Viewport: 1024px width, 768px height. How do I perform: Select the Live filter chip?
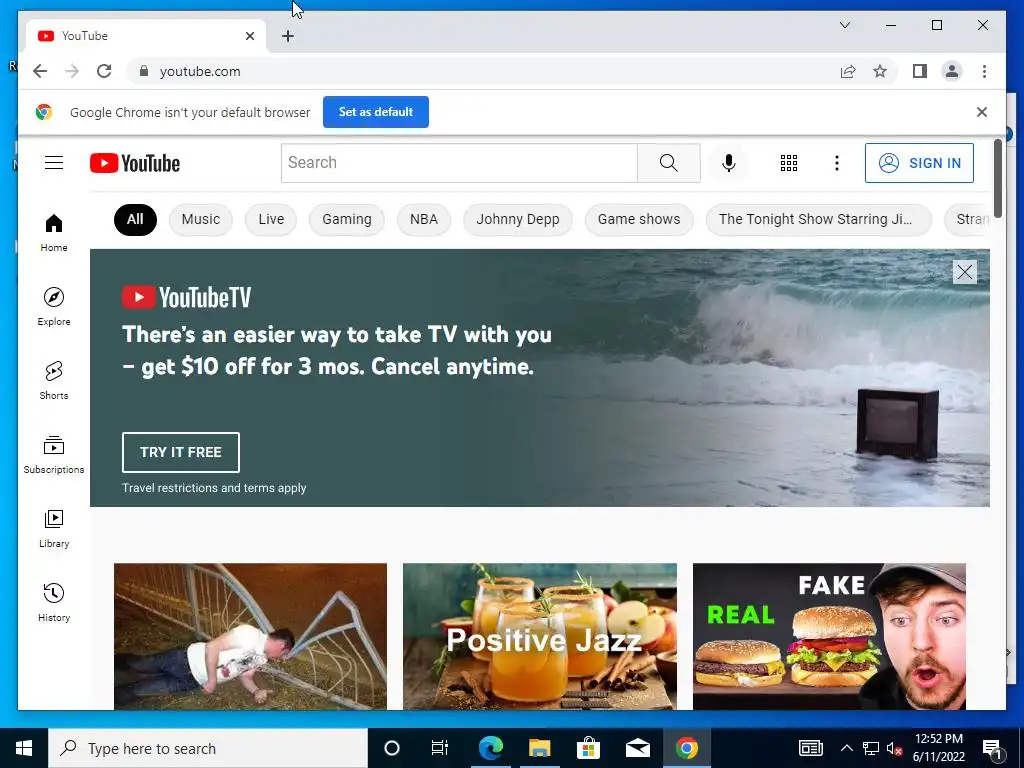271,219
